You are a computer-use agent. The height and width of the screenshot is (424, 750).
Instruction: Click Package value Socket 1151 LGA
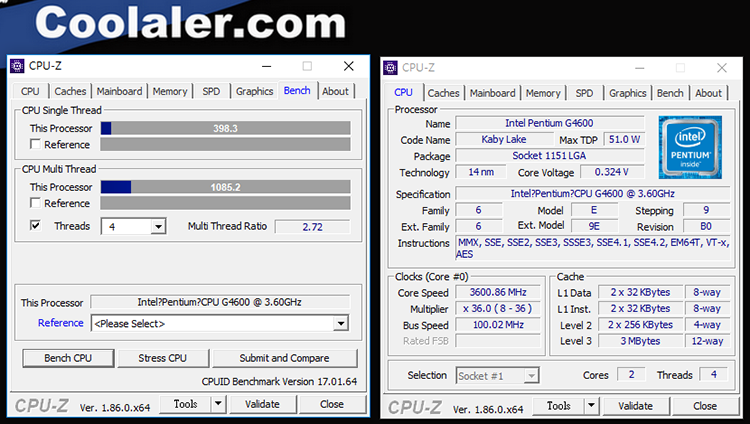[549, 156]
